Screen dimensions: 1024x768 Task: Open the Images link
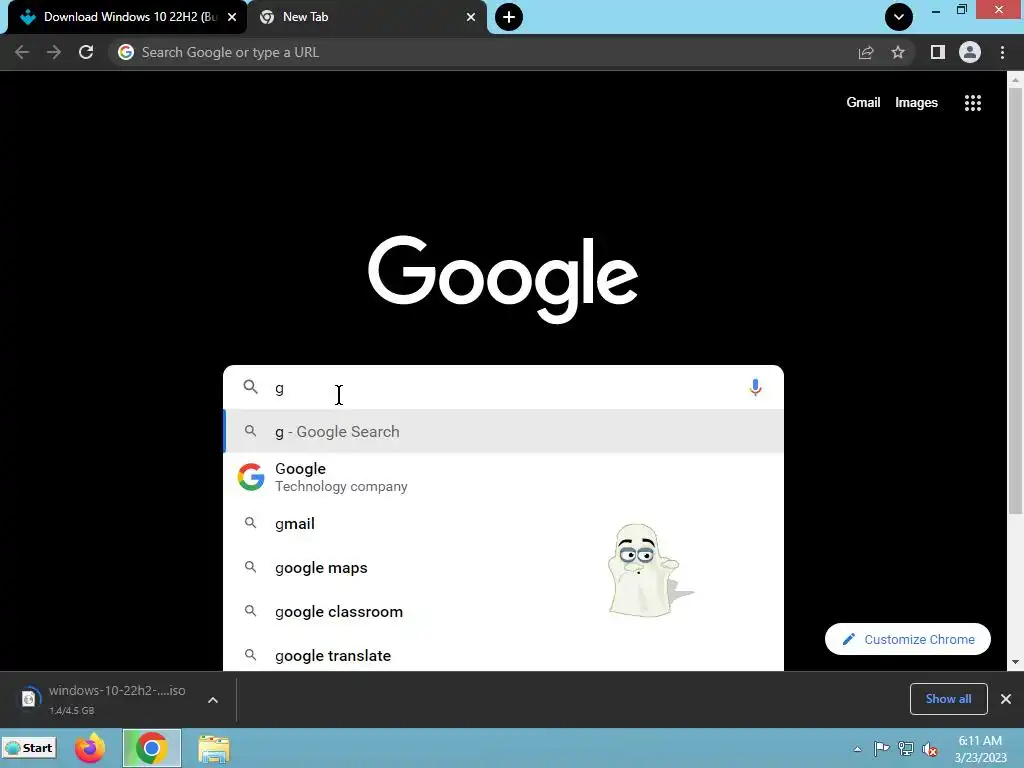pos(916,103)
